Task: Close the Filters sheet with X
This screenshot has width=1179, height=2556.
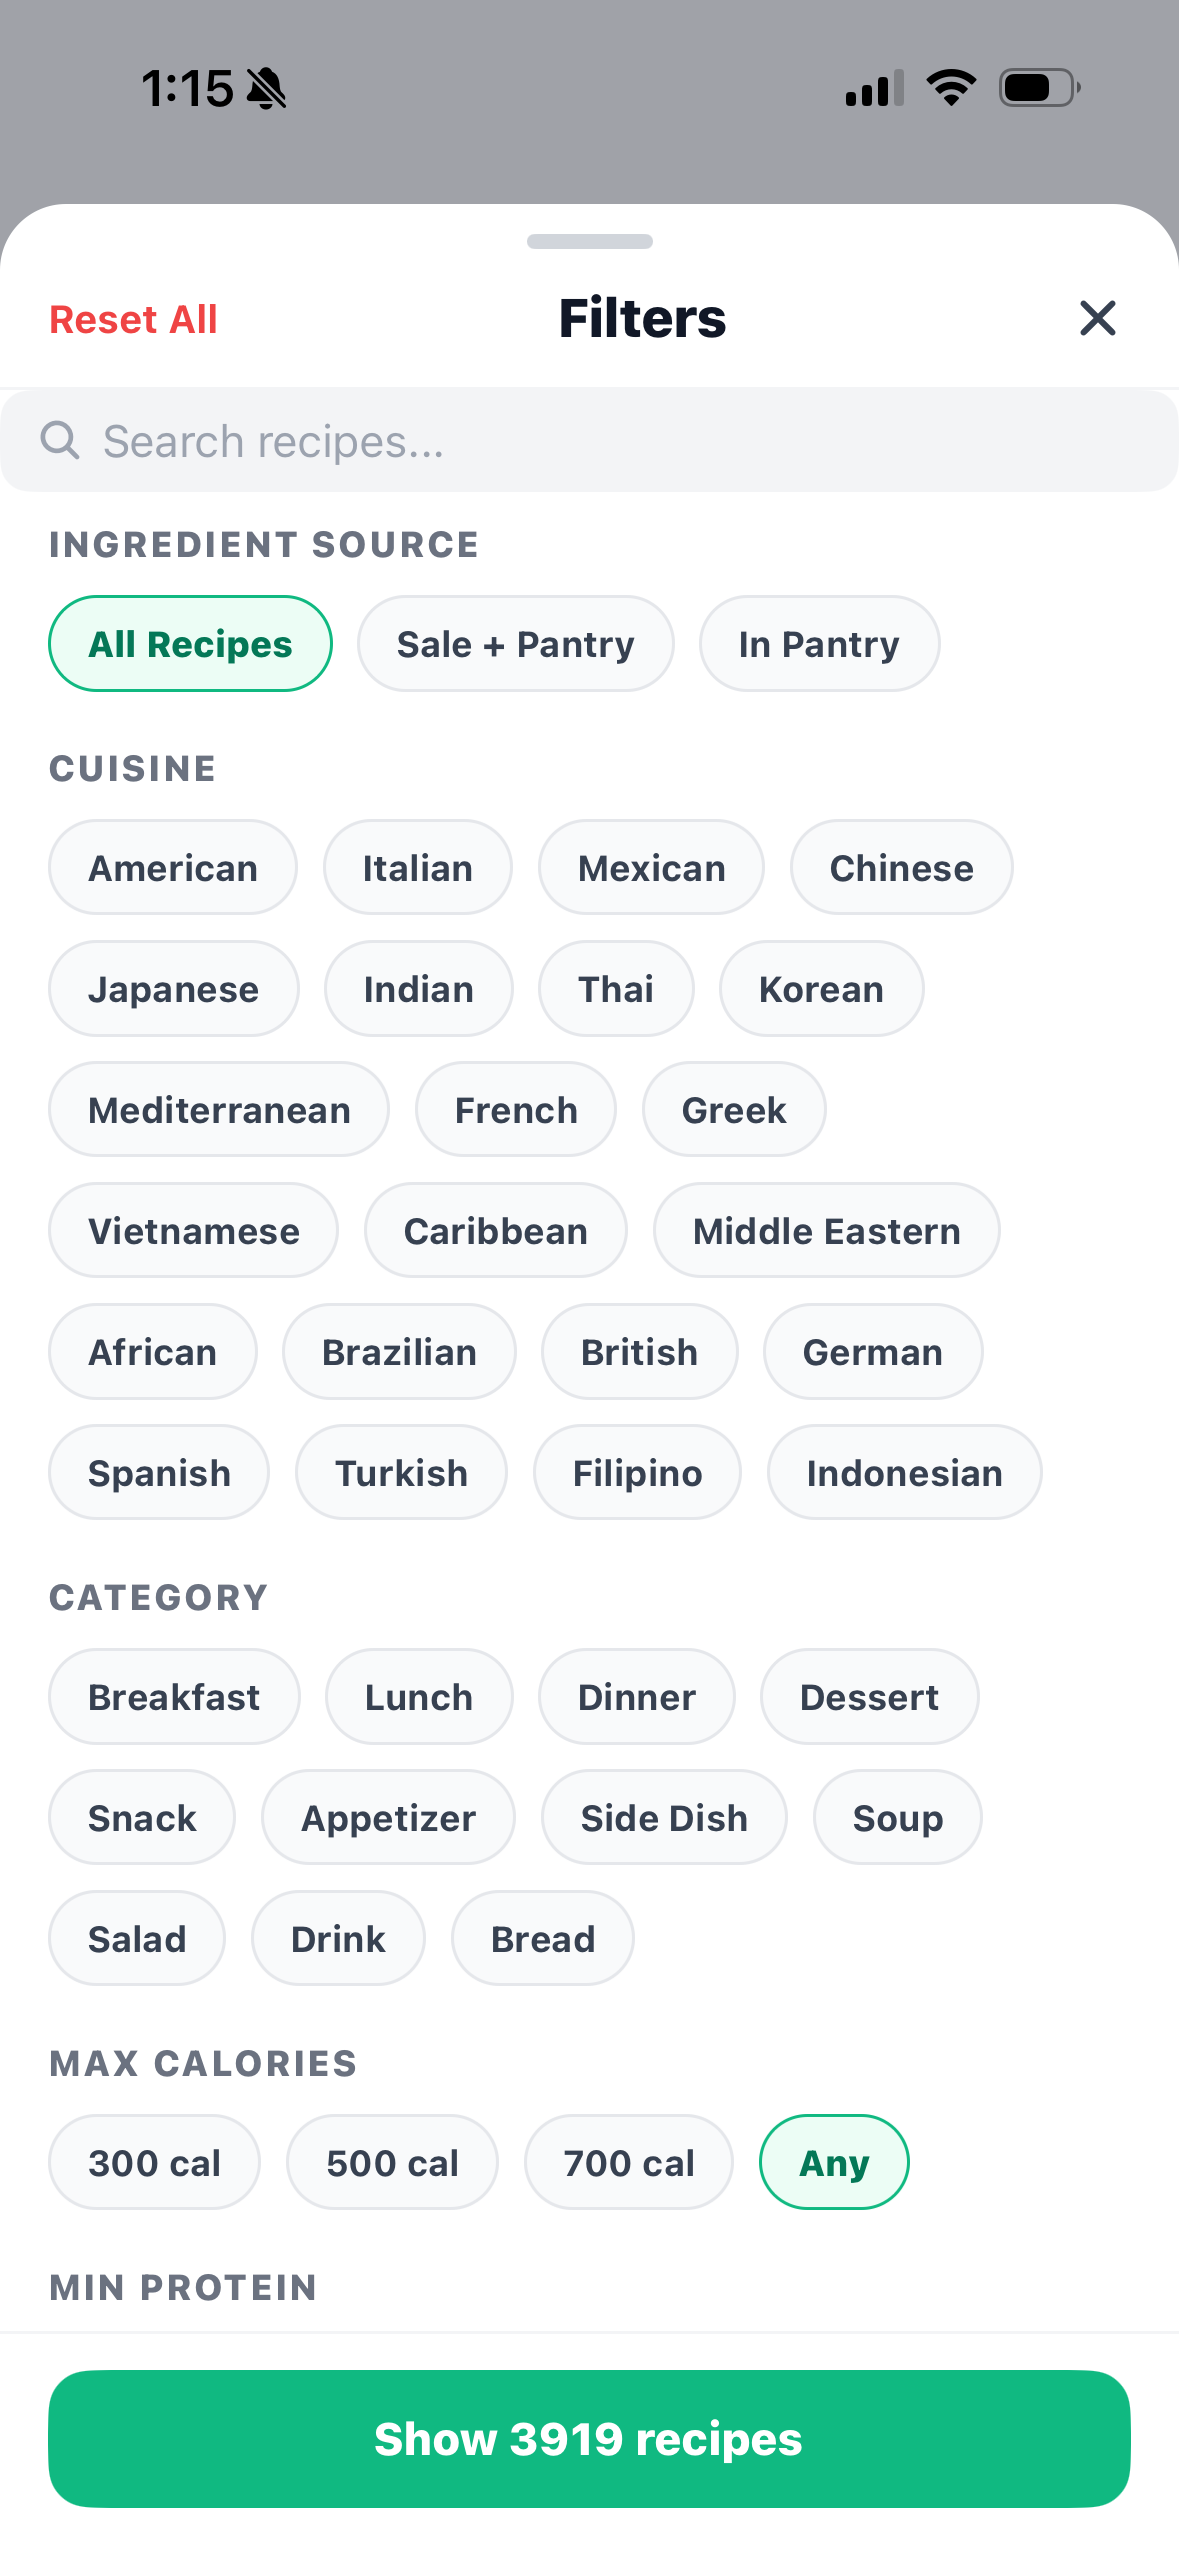Action: coord(1097,319)
